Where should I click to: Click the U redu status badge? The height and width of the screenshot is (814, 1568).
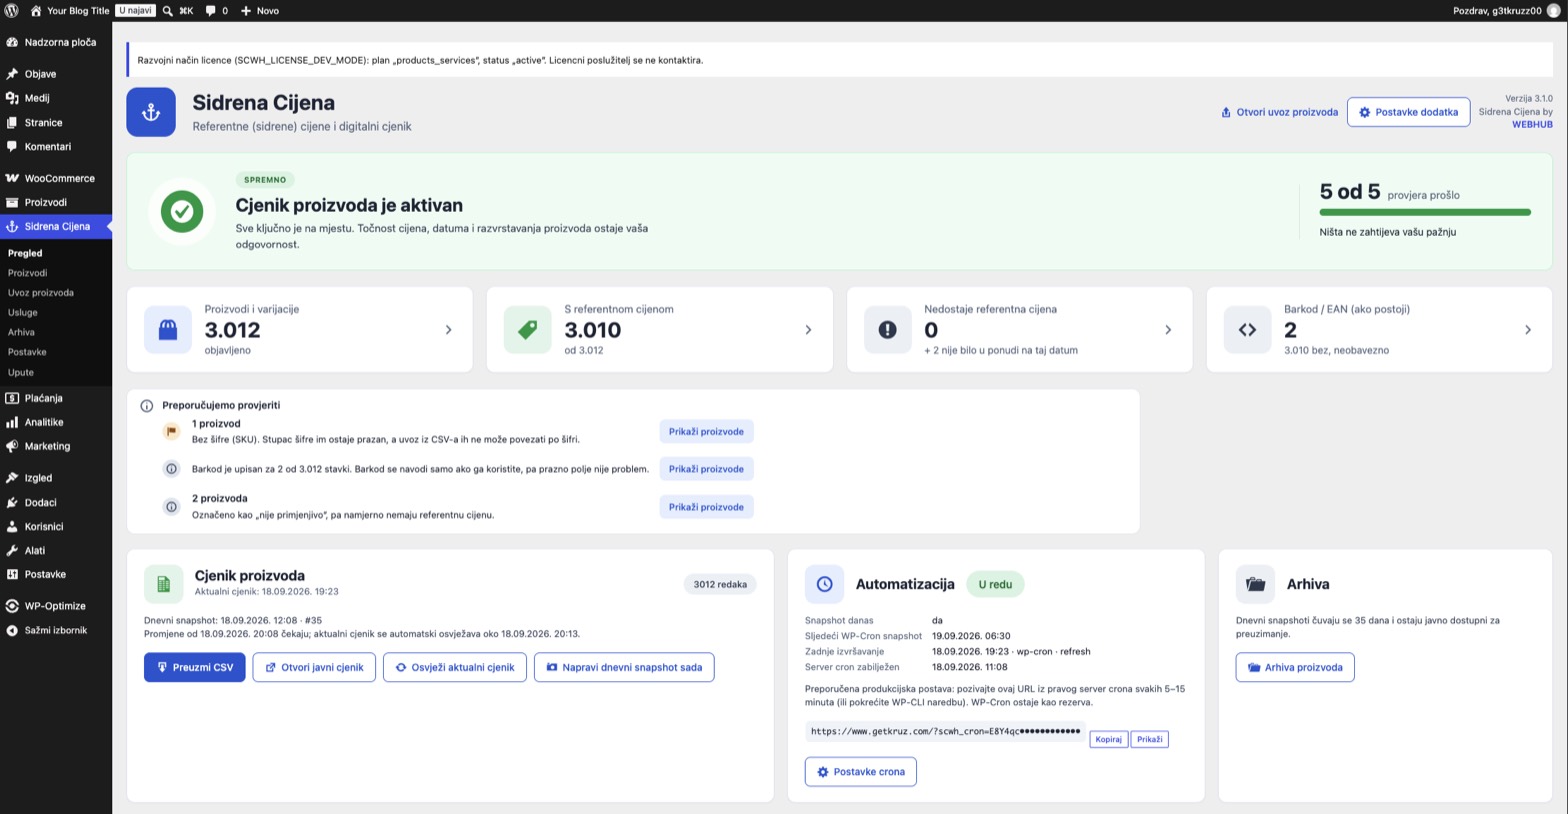pos(995,584)
